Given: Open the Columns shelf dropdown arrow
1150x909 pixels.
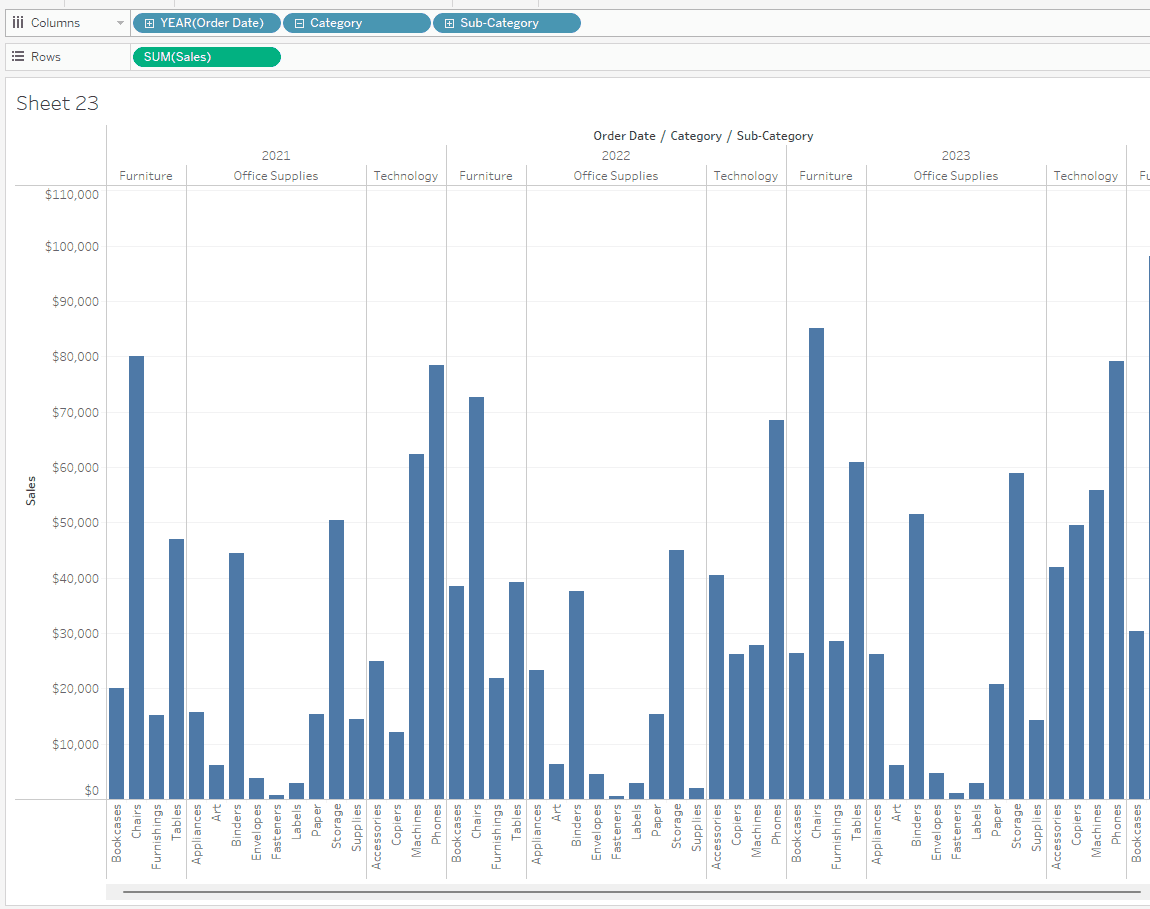Looking at the screenshot, I should point(120,23).
